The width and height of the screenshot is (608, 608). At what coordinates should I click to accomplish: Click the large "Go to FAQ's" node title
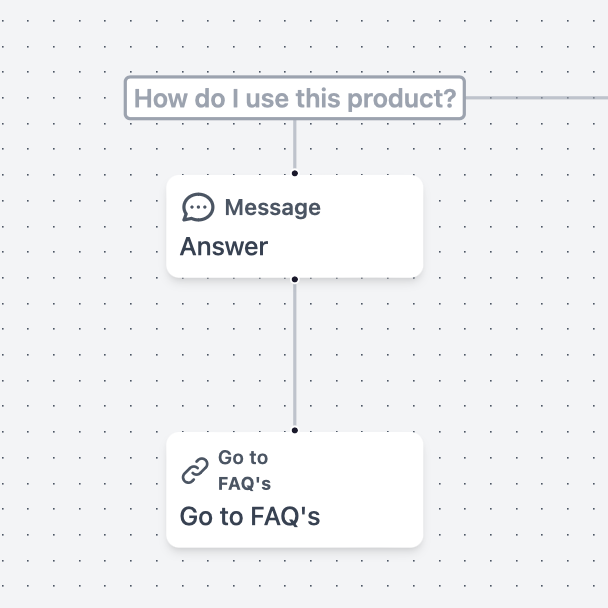250,516
